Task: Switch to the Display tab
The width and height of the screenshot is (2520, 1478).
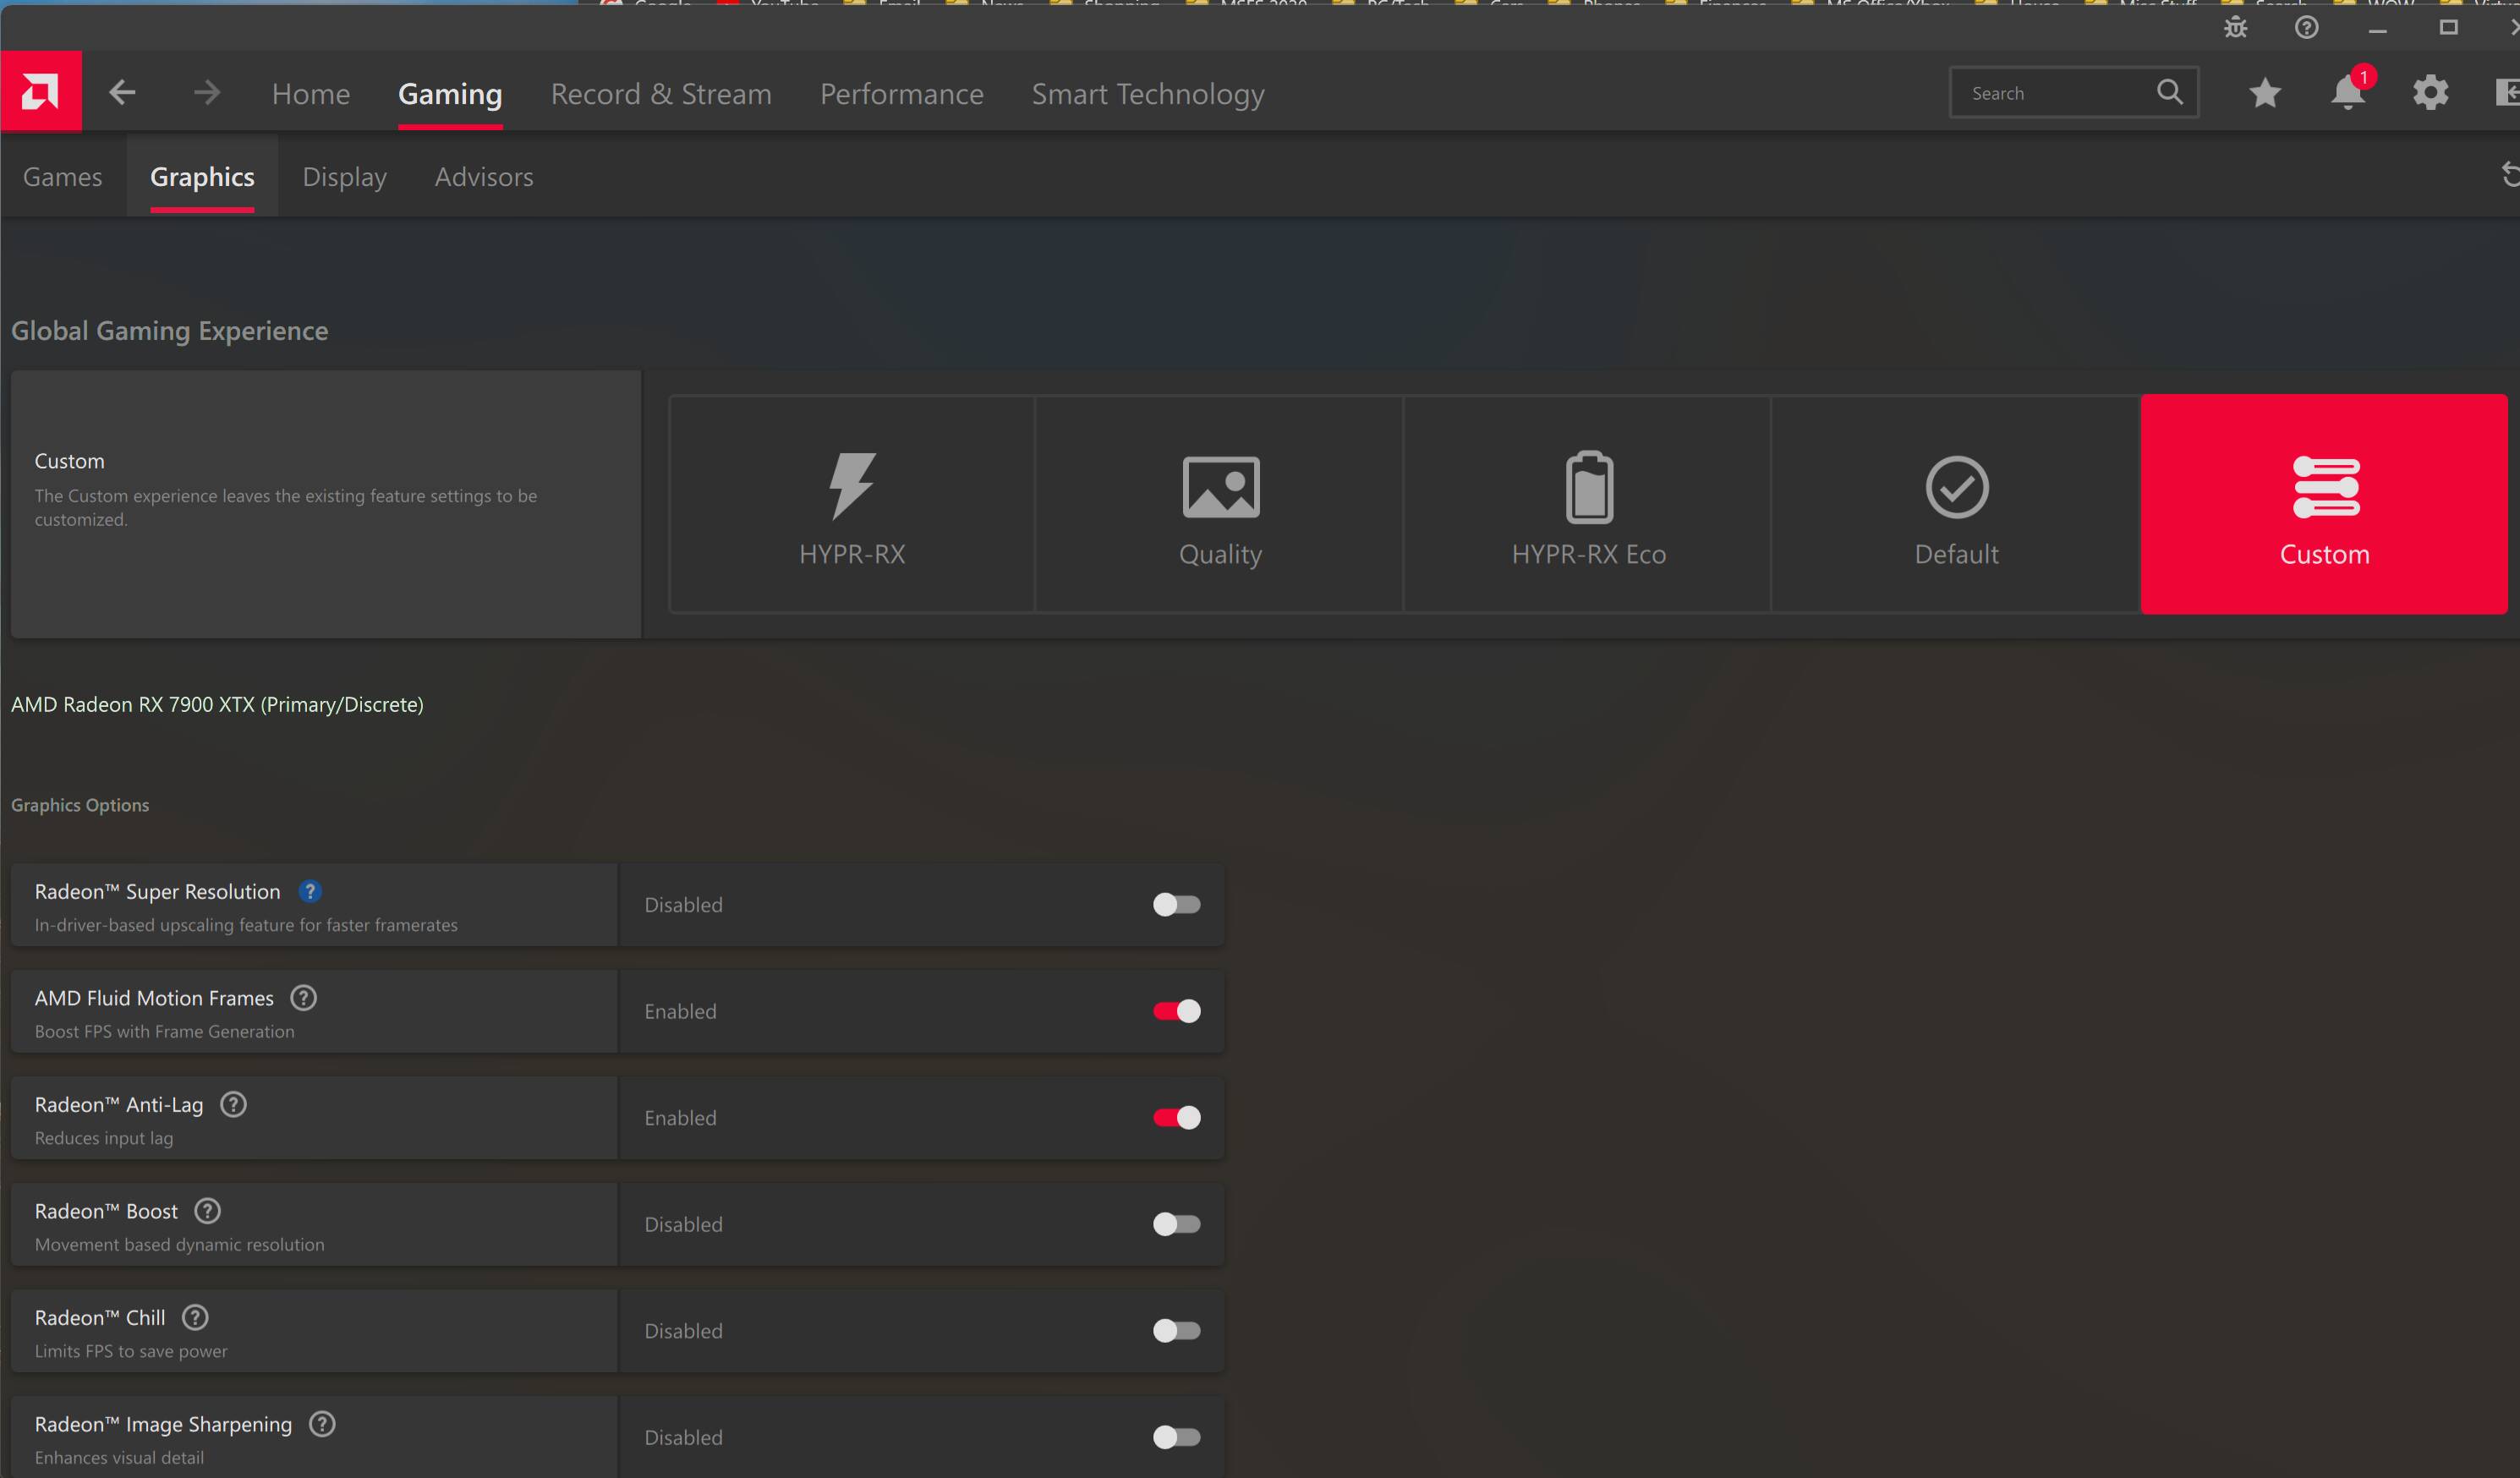Action: click(345, 176)
